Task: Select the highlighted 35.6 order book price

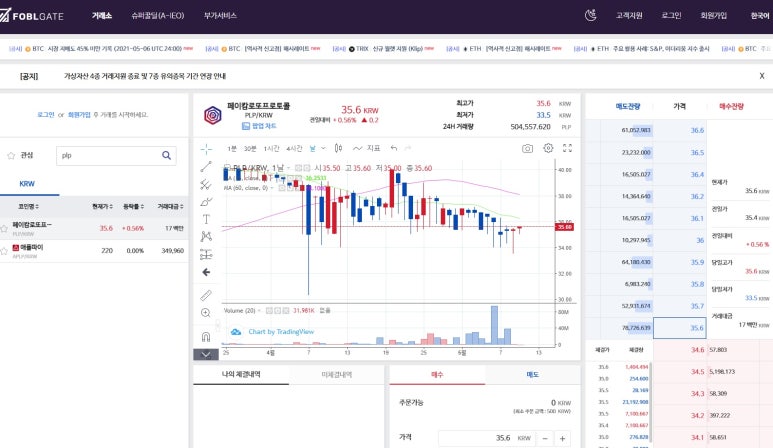Action: click(680, 328)
